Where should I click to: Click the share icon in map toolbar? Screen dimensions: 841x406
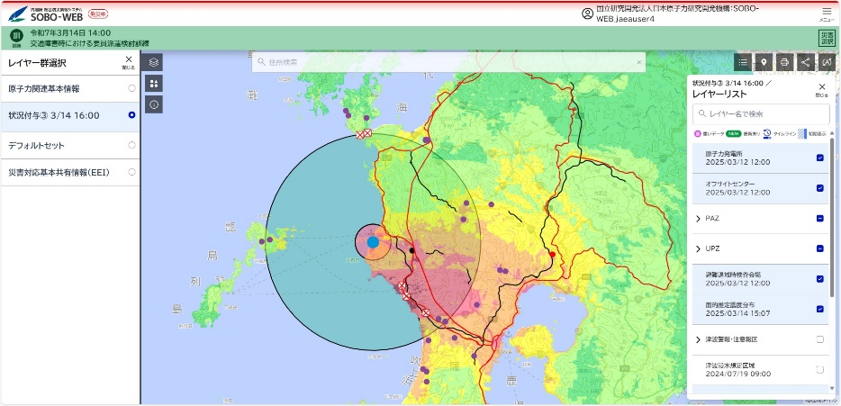[806, 62]
